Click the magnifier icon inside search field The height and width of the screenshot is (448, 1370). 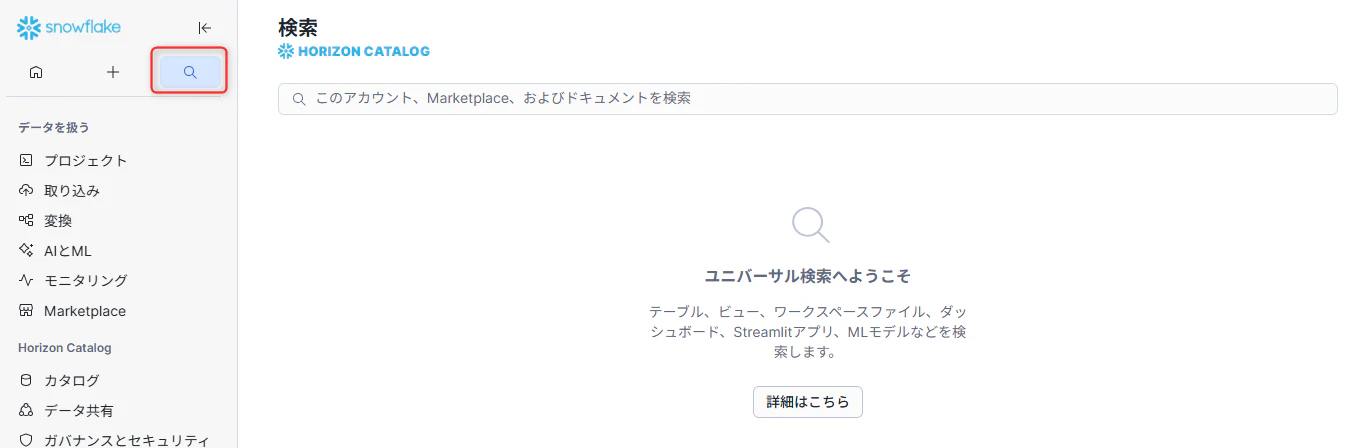(x=298, y=99)
